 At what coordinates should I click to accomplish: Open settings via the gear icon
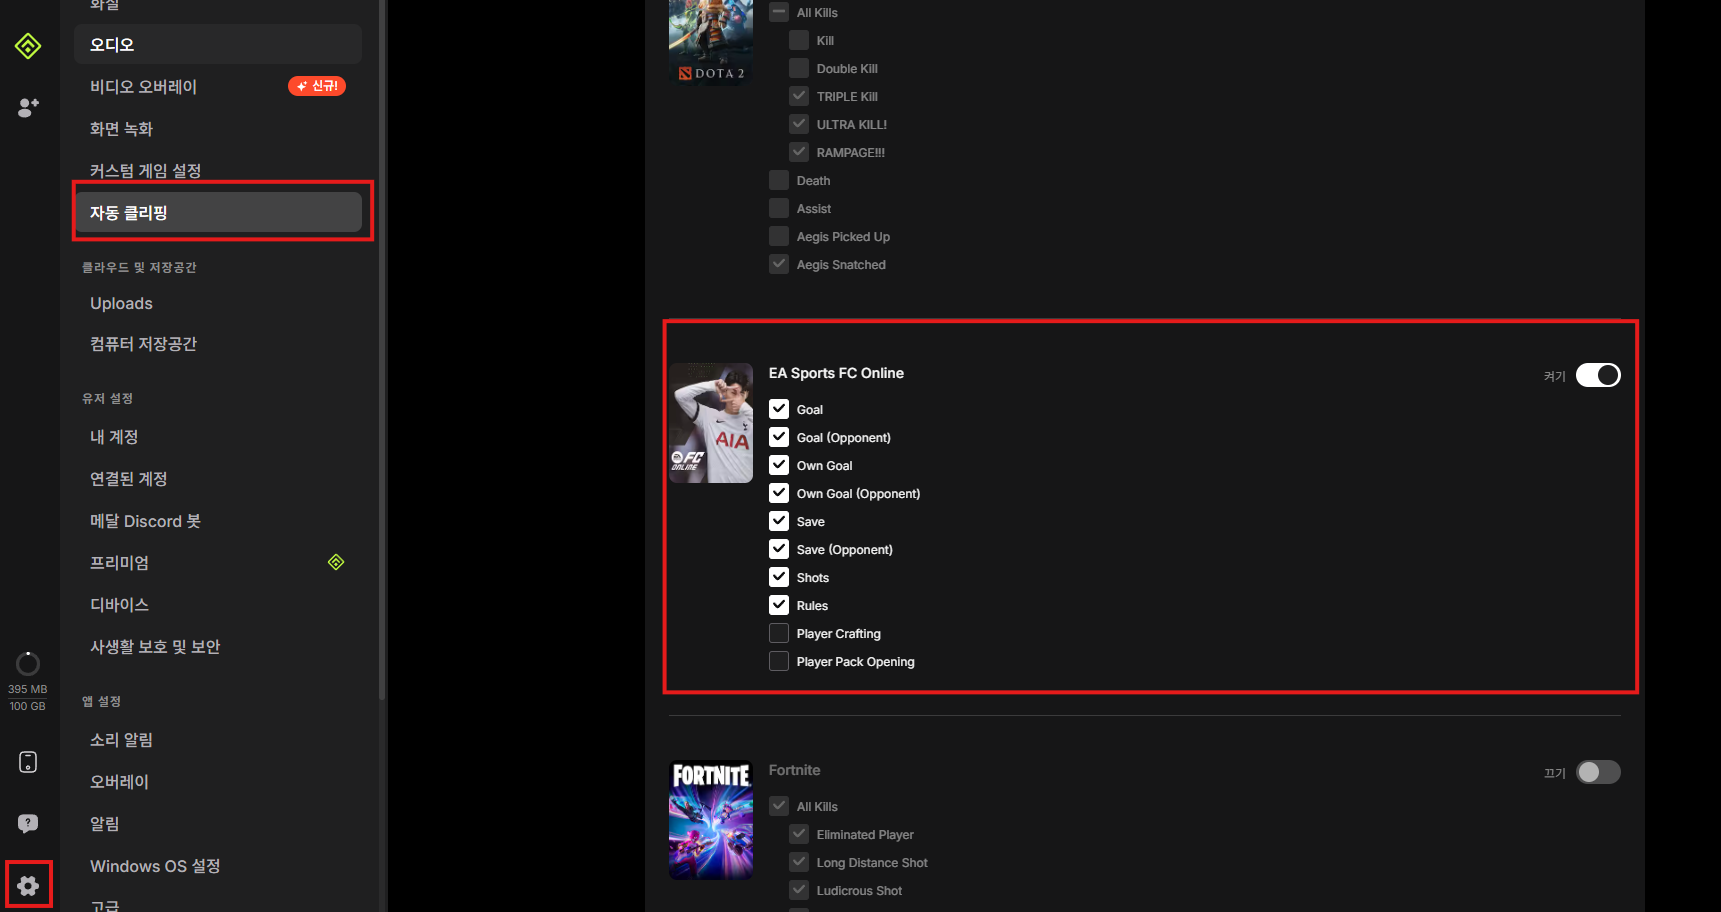(28, 885)
